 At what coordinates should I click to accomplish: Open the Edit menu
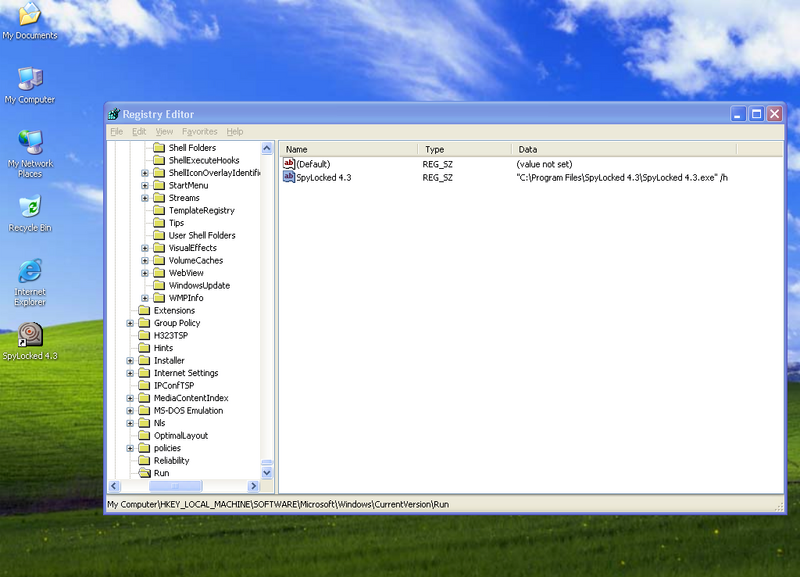(x=139, y=132)
